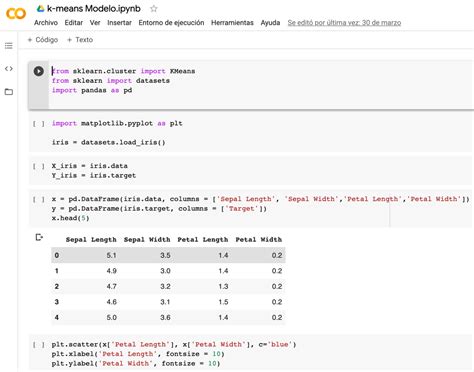Run the plt.scatter cell bracket

pos(39,345)
